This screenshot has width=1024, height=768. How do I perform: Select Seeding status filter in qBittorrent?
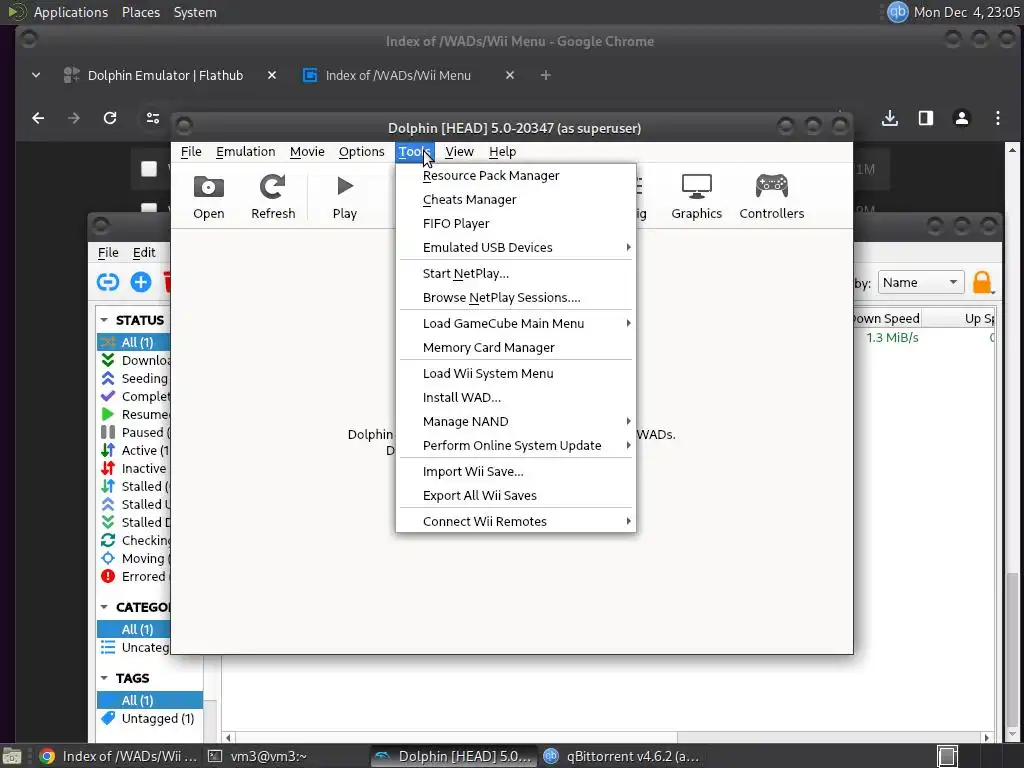pyautogui.click(x=134, y=379)
